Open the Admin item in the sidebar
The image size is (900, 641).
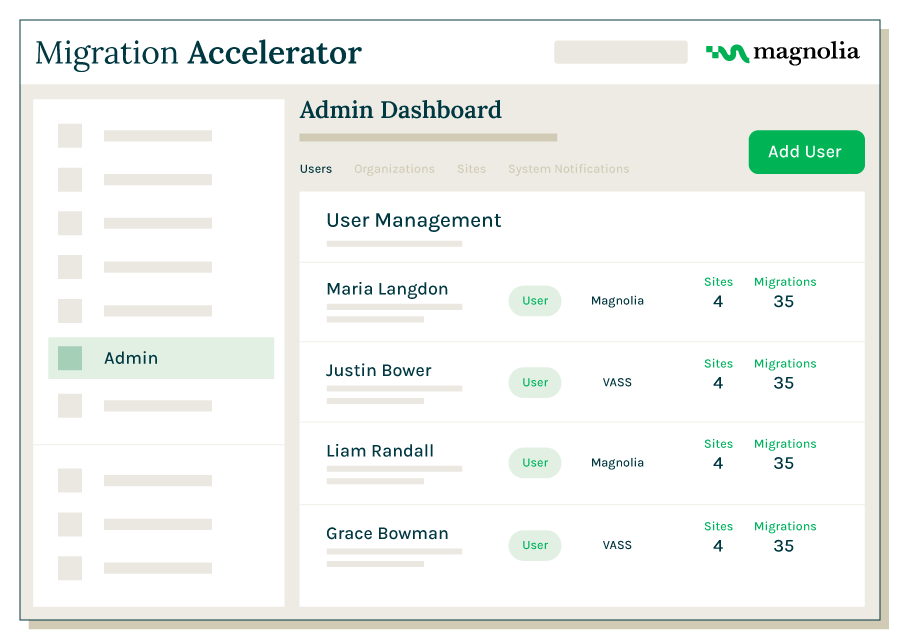(x=131, y=358)
